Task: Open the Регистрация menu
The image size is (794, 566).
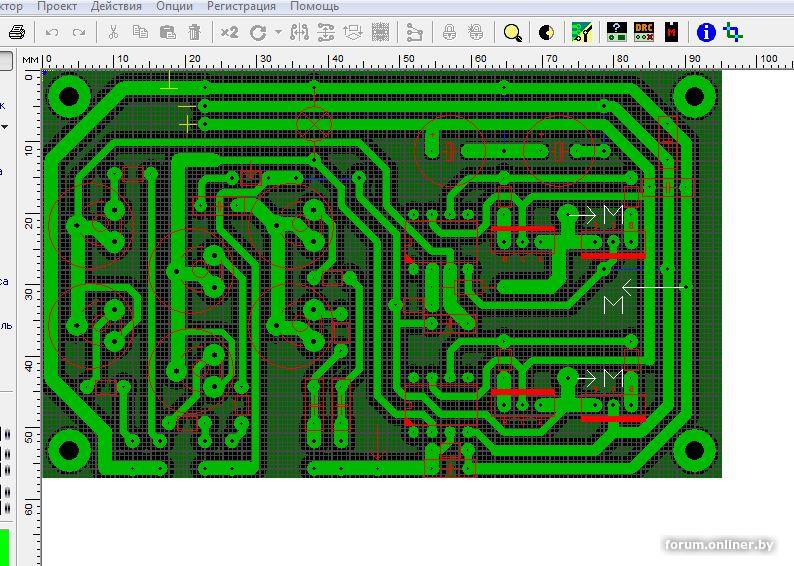Action: click(241, 7)
